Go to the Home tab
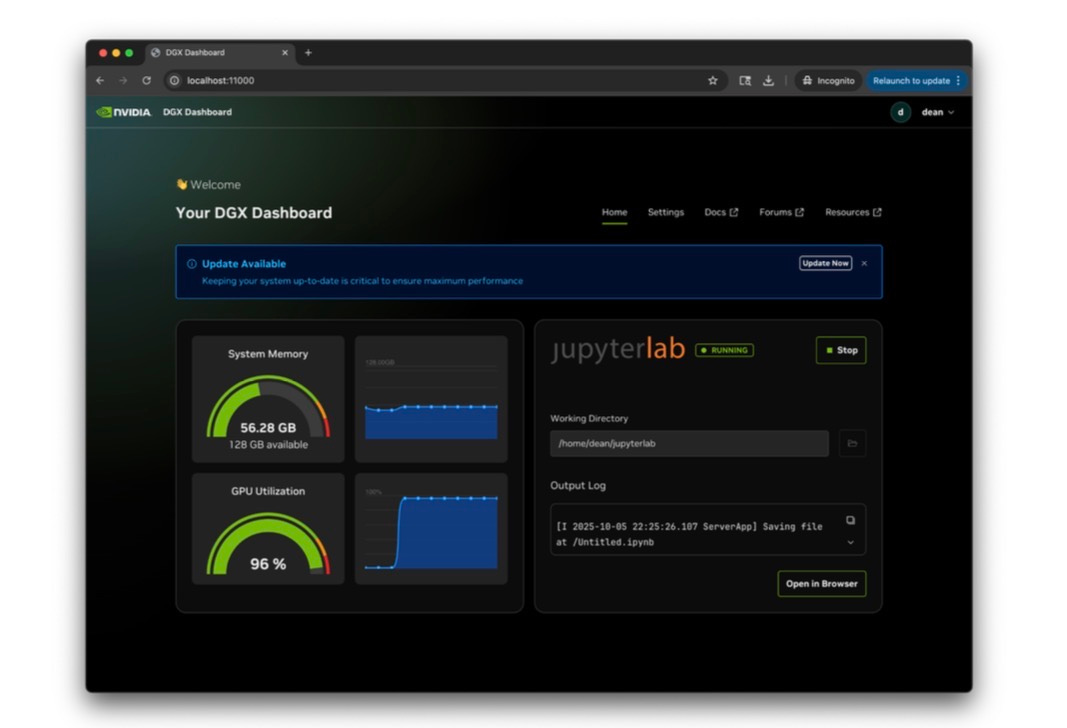 click(x=614, y=212)
